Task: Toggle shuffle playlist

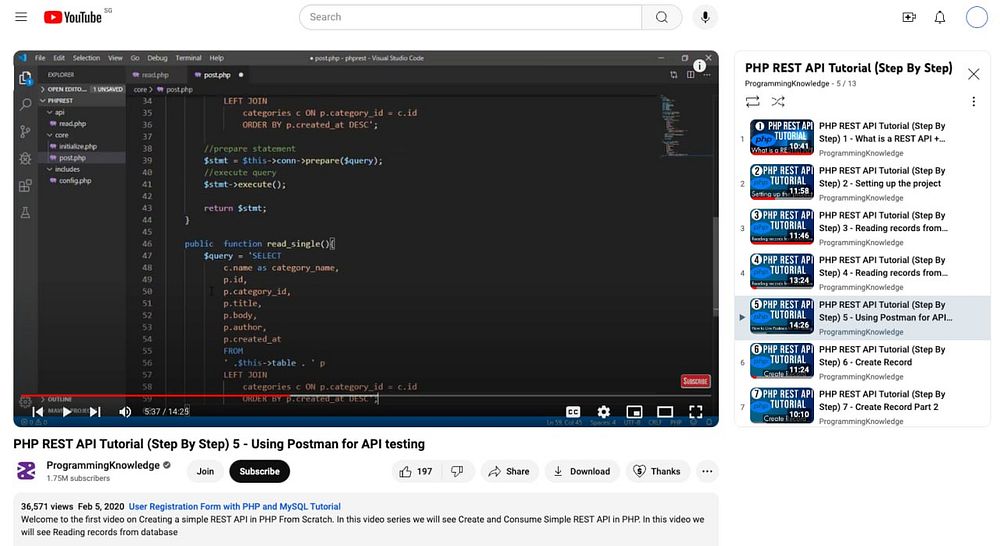Action: point(778,101)
